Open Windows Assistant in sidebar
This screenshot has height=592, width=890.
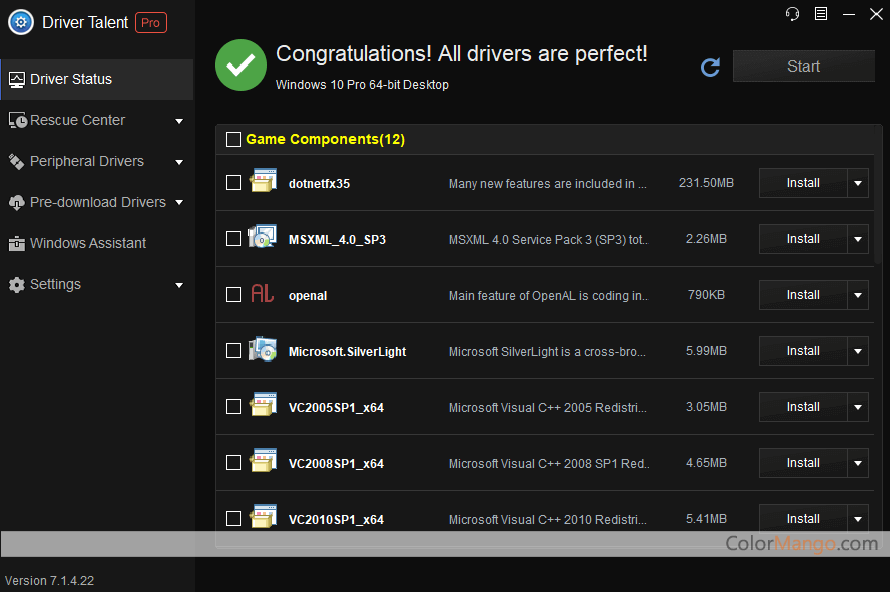[x=87, y=243]
